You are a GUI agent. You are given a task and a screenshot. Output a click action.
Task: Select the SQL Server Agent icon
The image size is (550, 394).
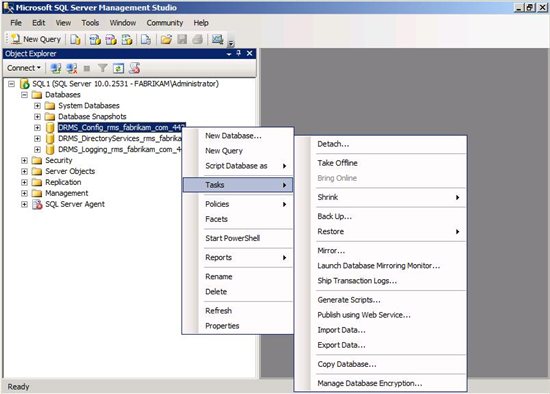pos(37,204)
